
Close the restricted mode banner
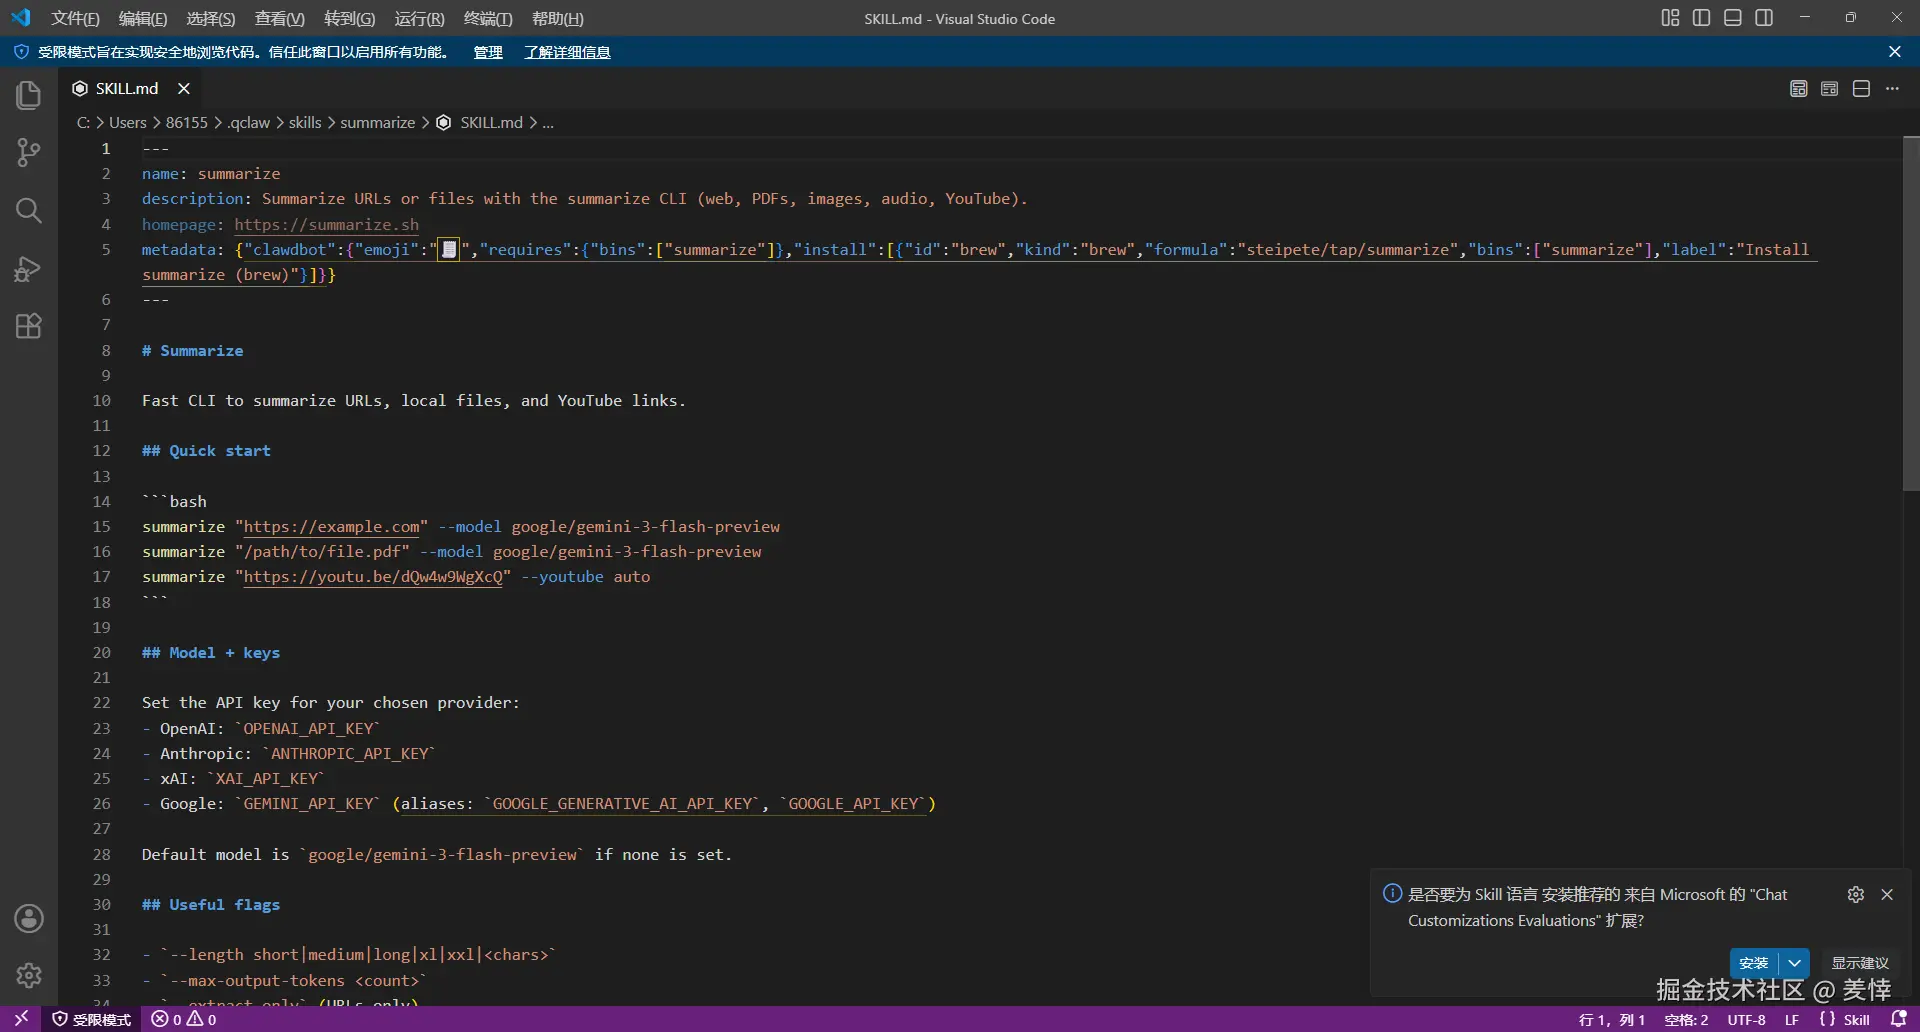pos(1895,52)
